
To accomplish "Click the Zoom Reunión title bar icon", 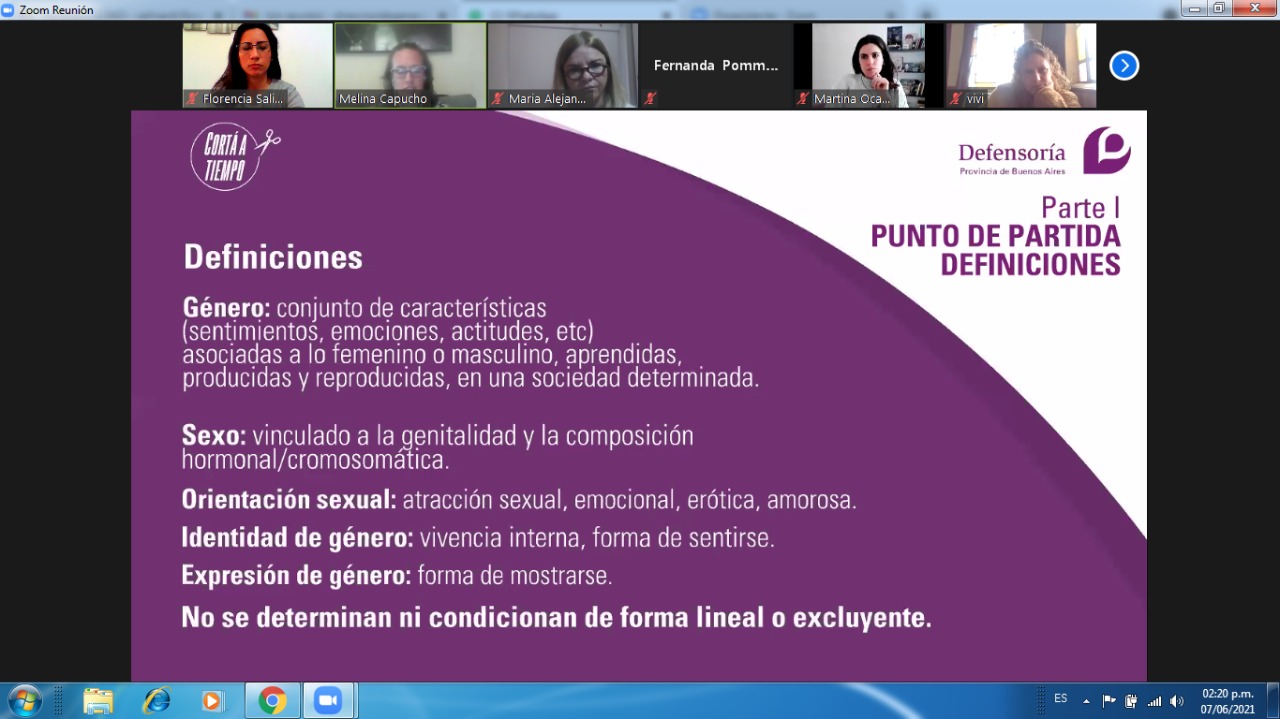I will click(x=8, y=9).
